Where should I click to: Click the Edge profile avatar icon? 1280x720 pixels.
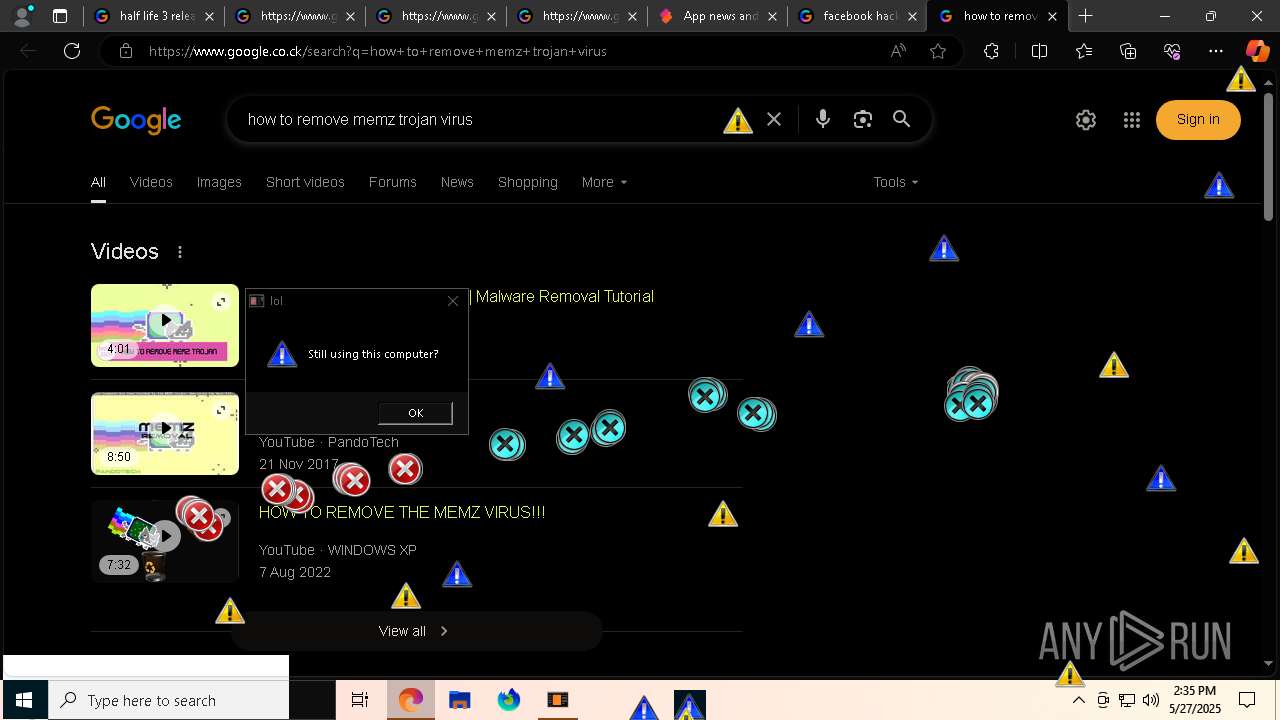pyautogui.click(x=21, y=16)
